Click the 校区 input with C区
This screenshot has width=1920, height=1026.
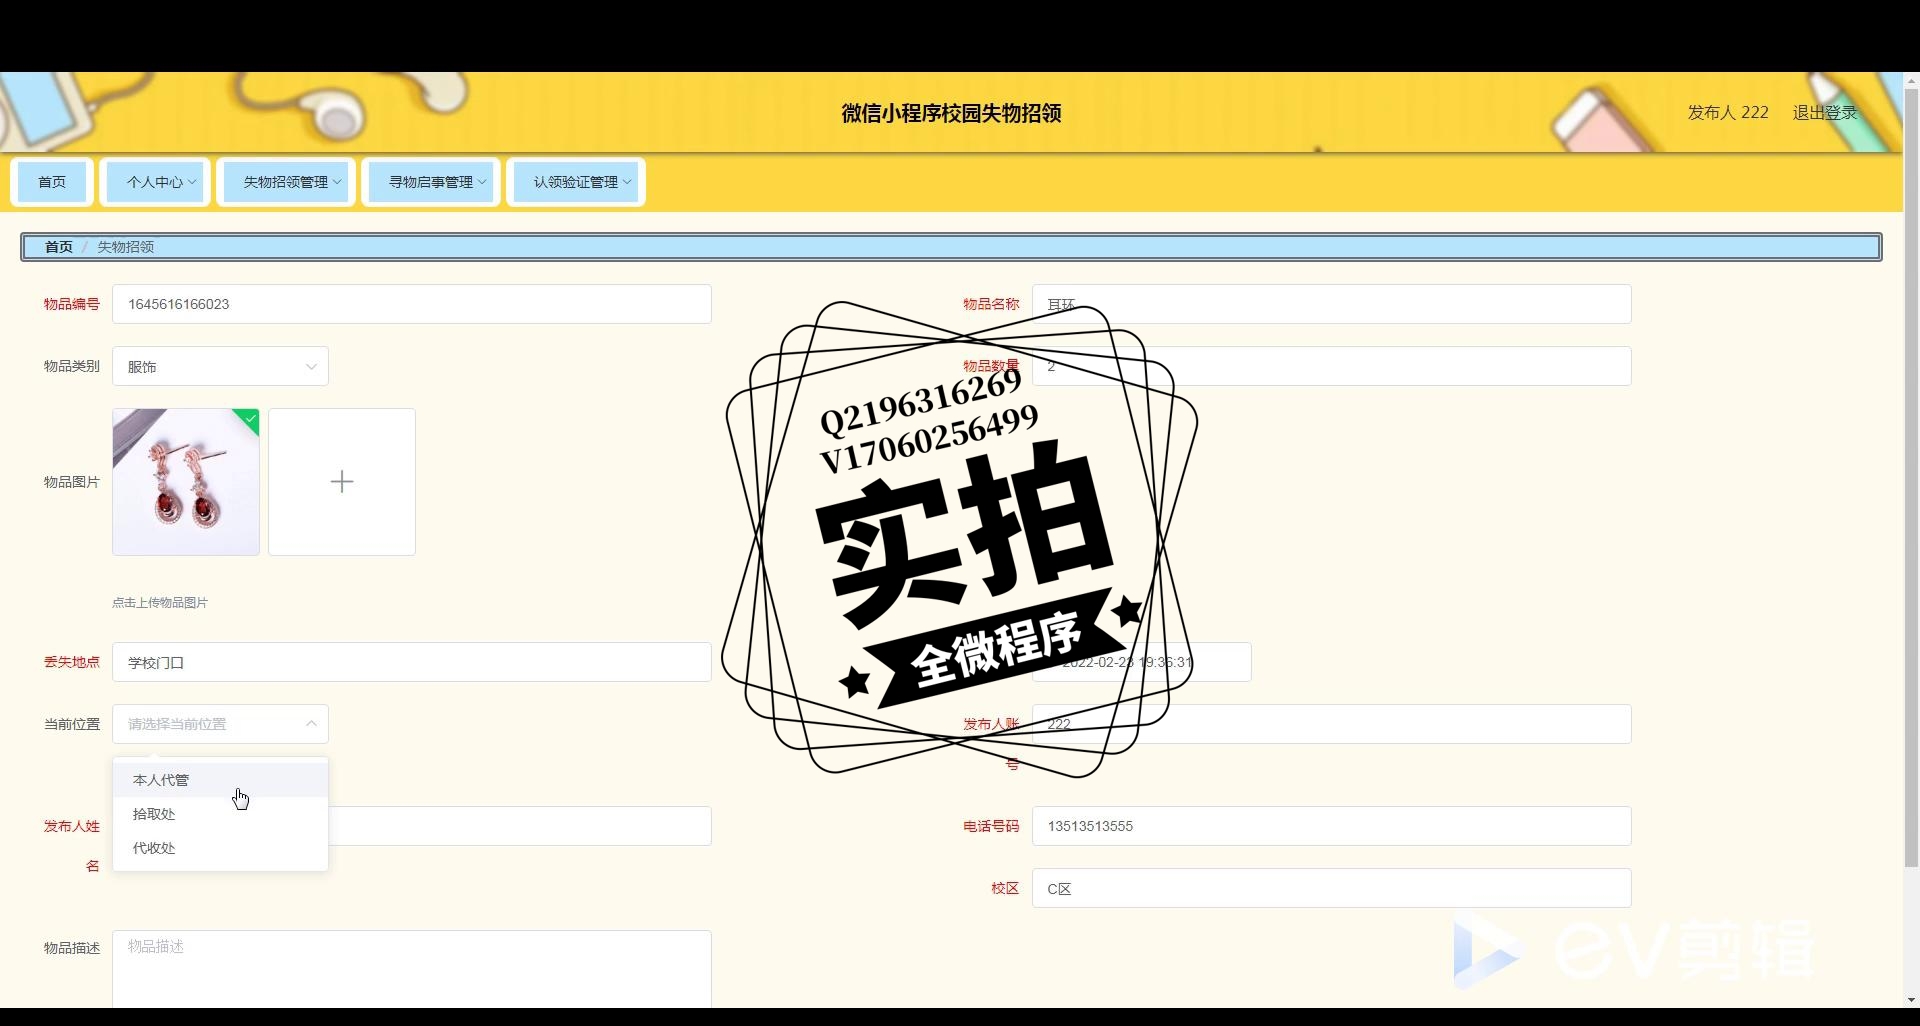click(x=1332, y=888)
